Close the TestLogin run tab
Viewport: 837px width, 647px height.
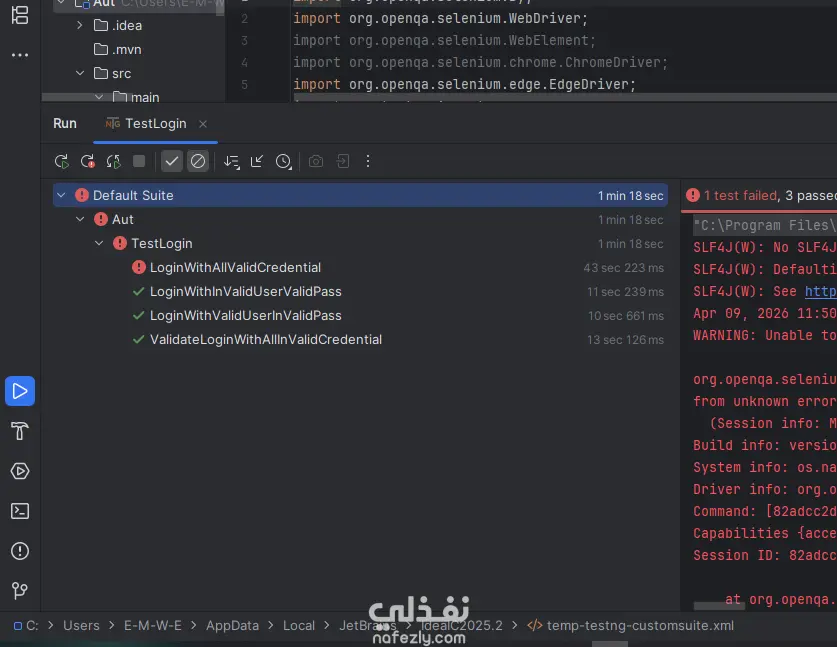[203, 124]
